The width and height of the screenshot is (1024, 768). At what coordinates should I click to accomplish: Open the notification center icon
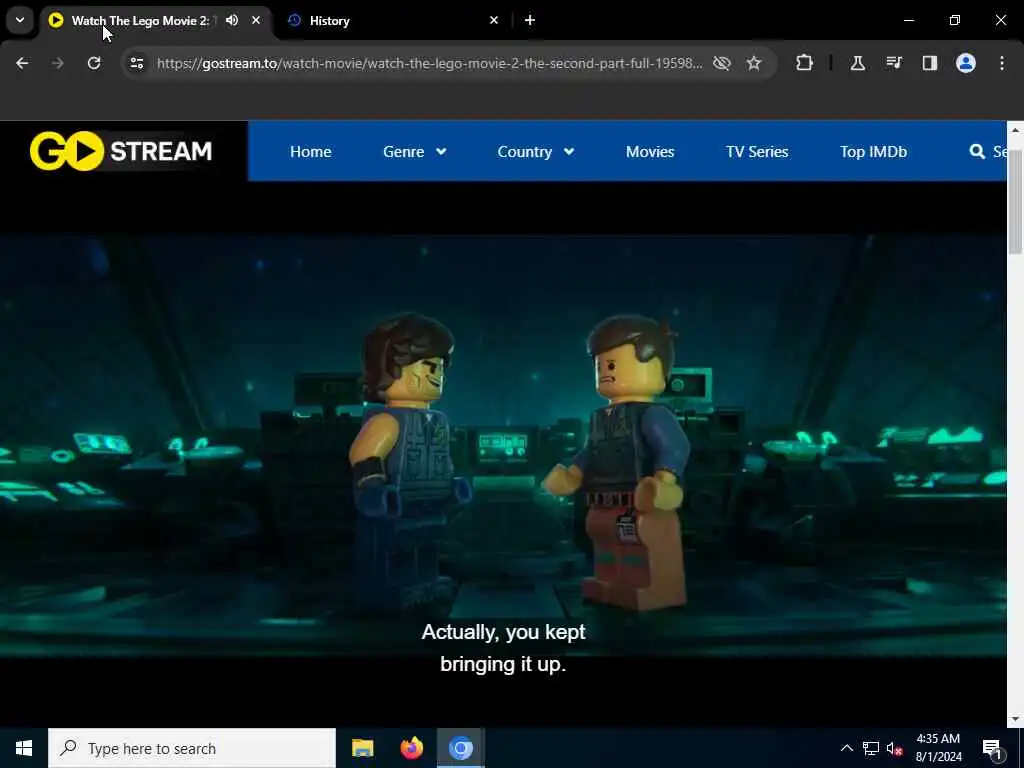tap(992, 748)
